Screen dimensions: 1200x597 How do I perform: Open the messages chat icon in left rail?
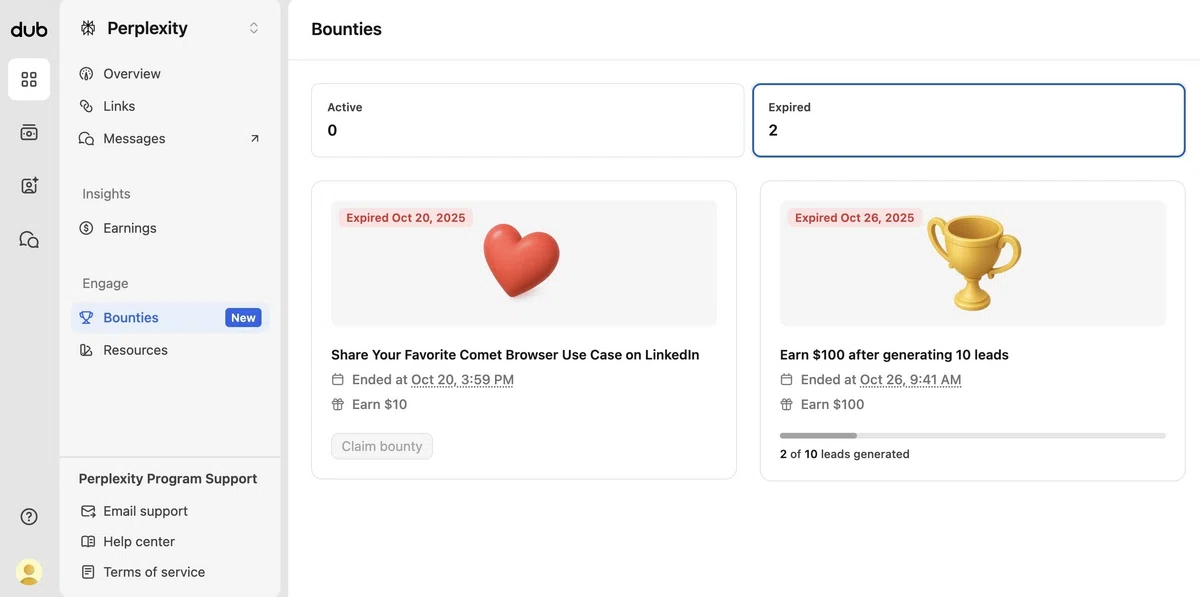tap(29, 239)
